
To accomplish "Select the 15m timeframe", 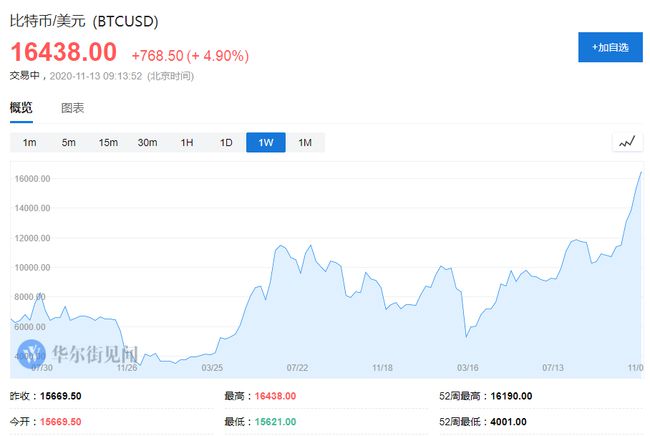I will [x=108, y=143].
